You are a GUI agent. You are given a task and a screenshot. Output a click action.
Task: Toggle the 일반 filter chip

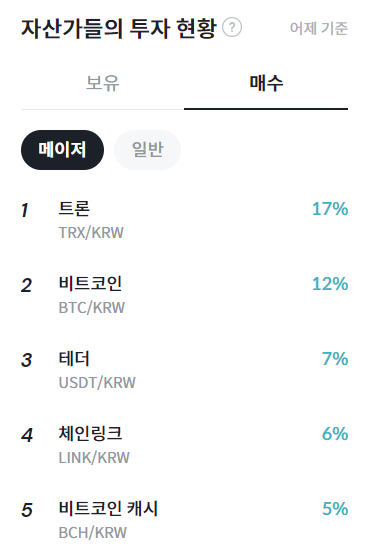[x=147, y=150]
